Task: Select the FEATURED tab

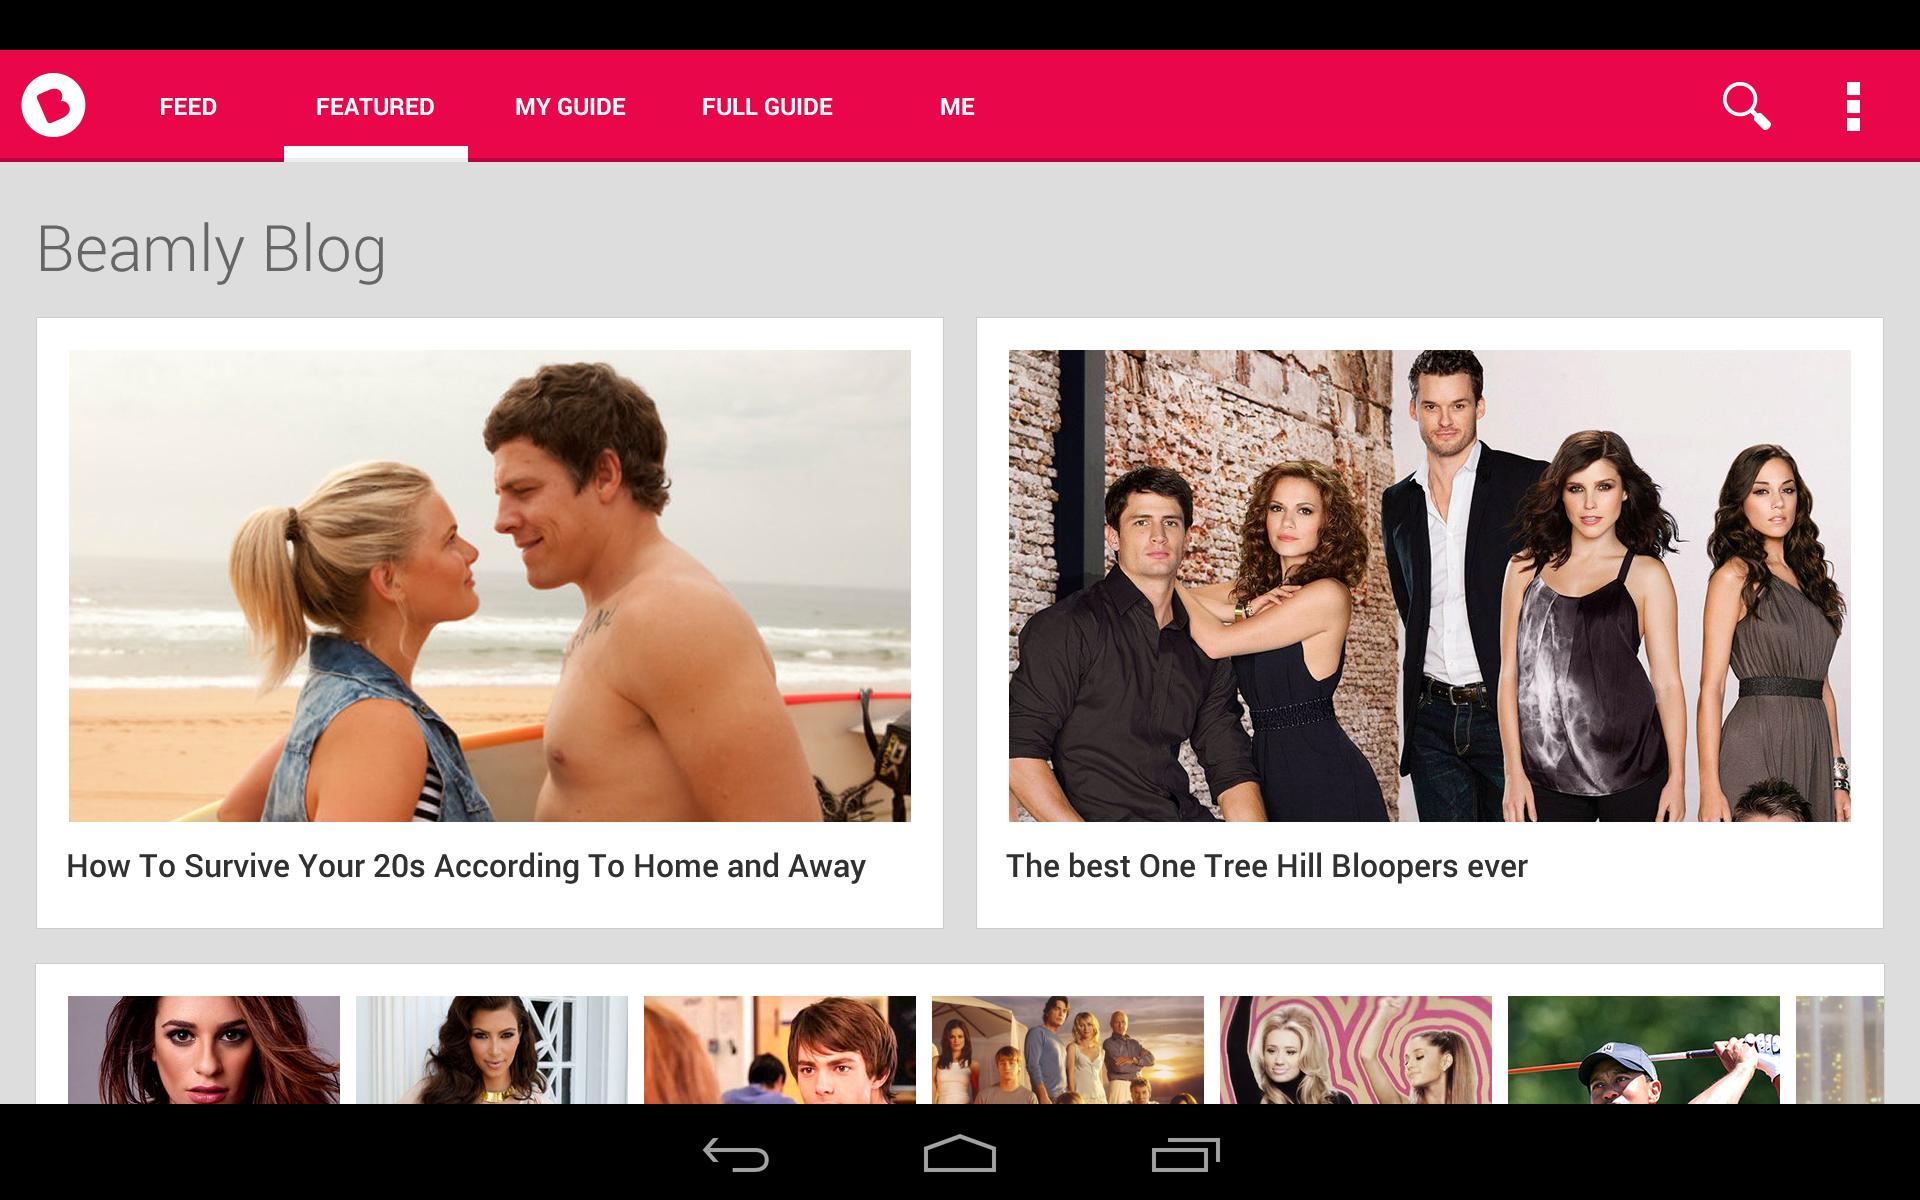Action: click(375, 107)
